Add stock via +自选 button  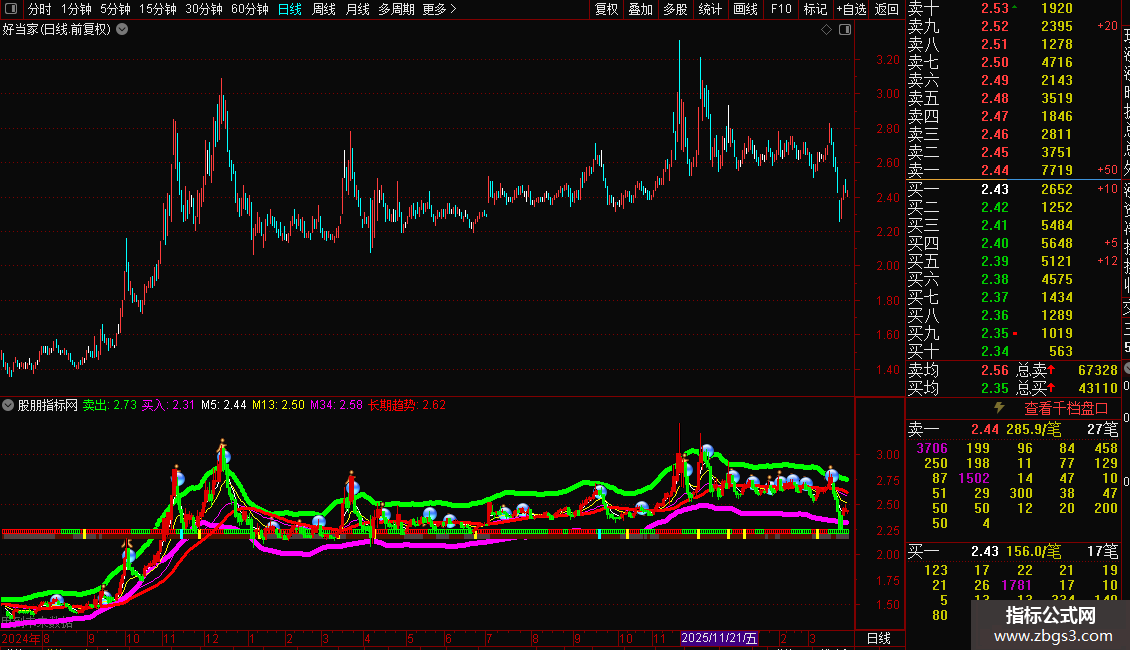(851, 9)
